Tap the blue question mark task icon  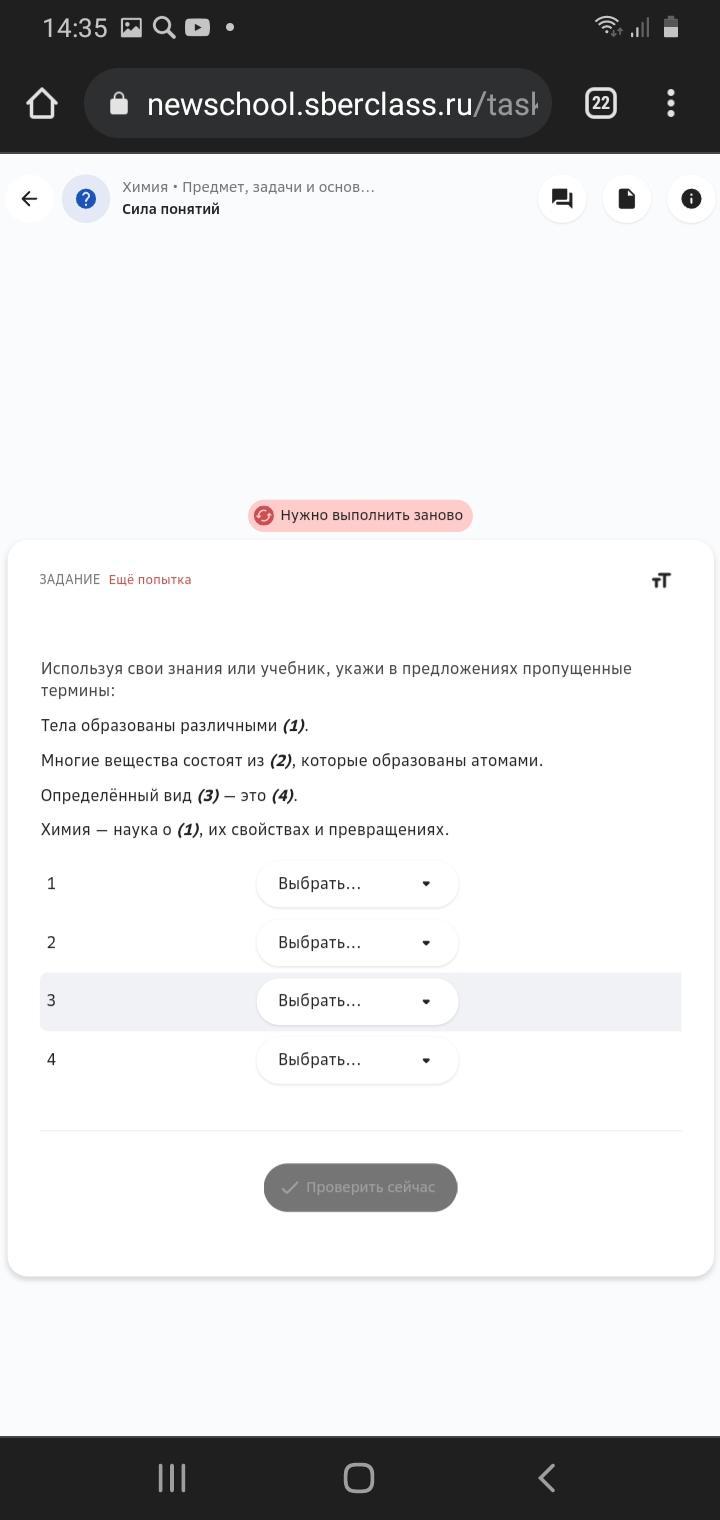pos(86,199)
